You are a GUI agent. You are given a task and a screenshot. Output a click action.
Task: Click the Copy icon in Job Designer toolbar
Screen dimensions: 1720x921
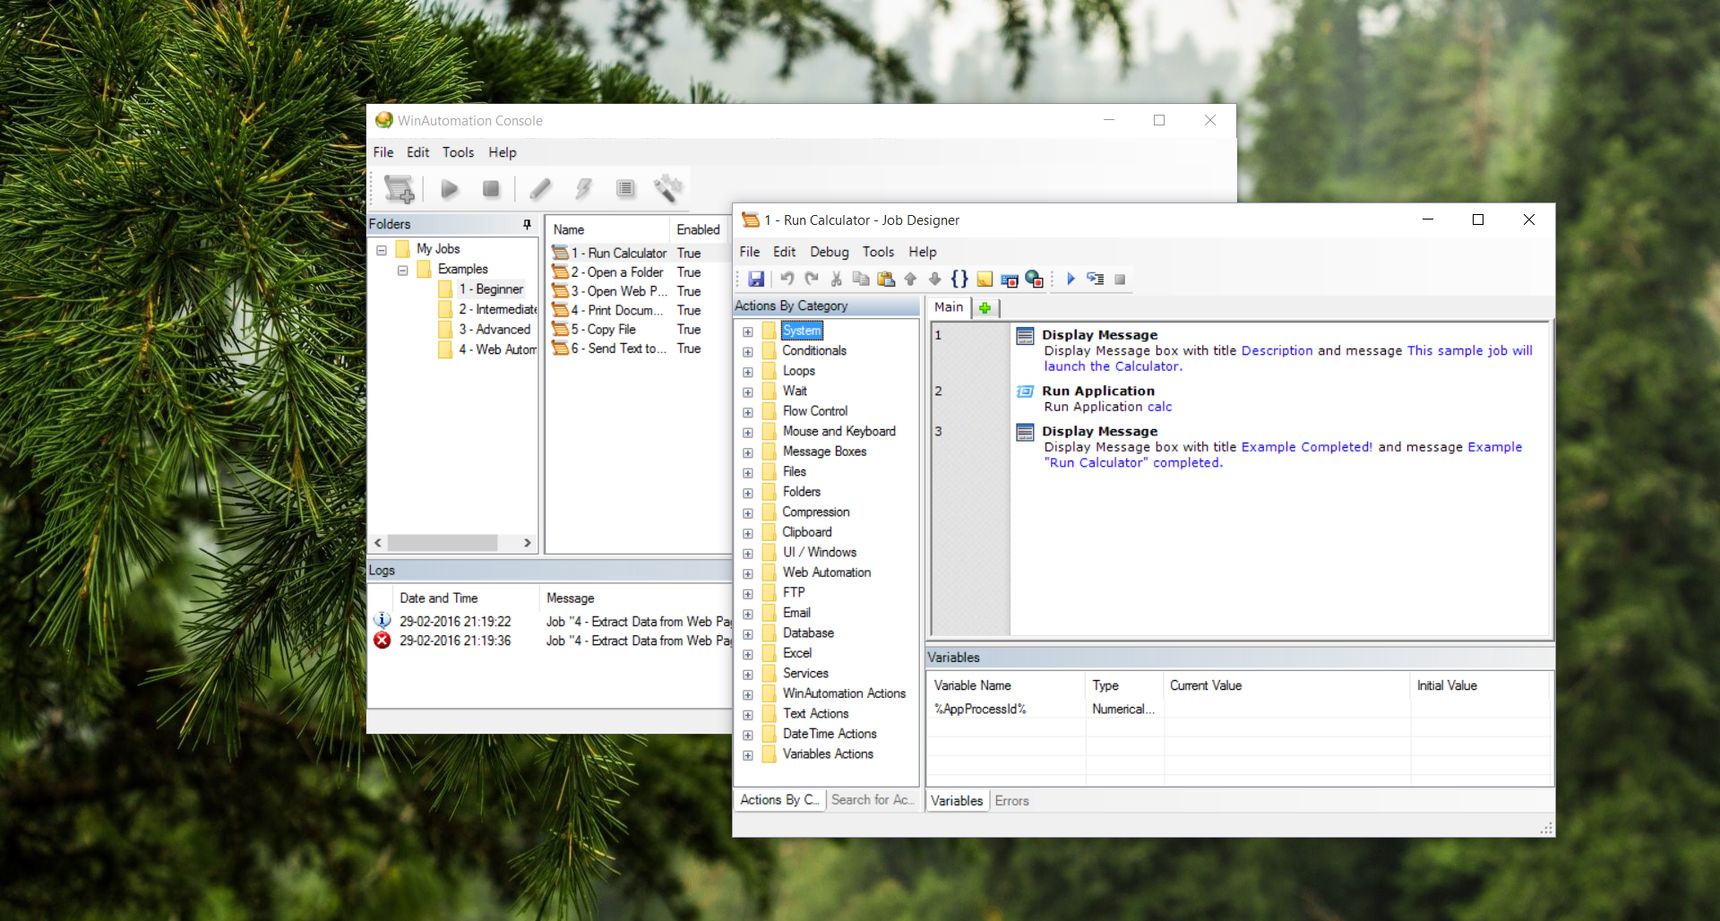pyautogui.click(x=860, y=279)
